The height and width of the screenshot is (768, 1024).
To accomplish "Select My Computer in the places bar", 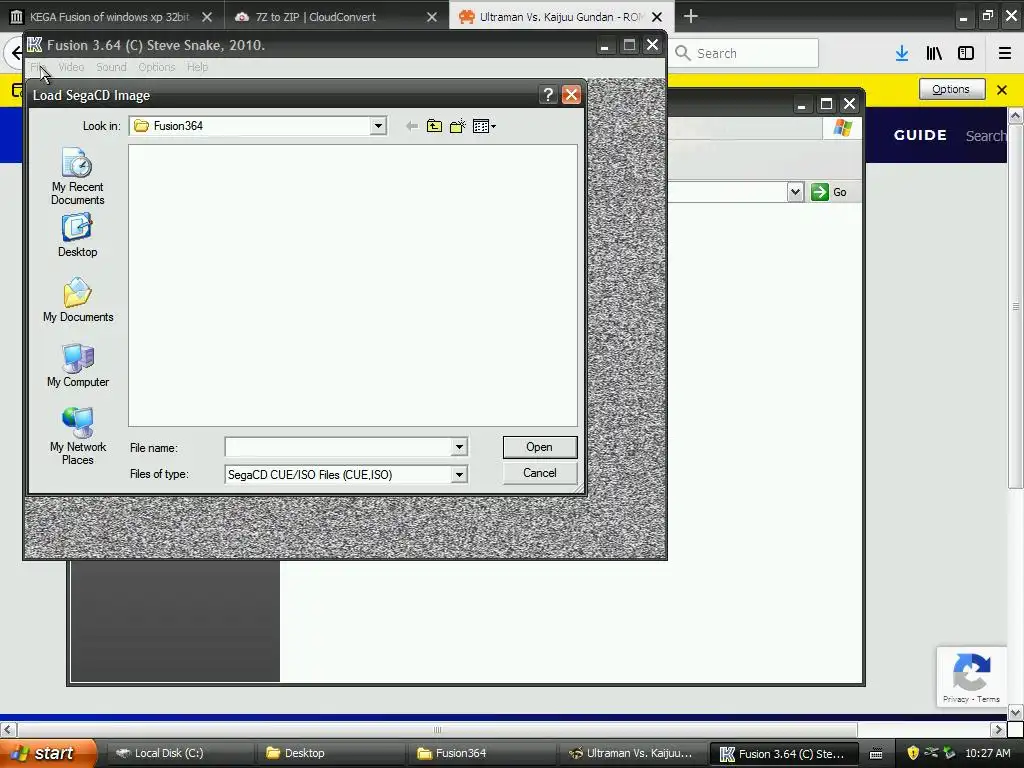I will coord(78,366).
